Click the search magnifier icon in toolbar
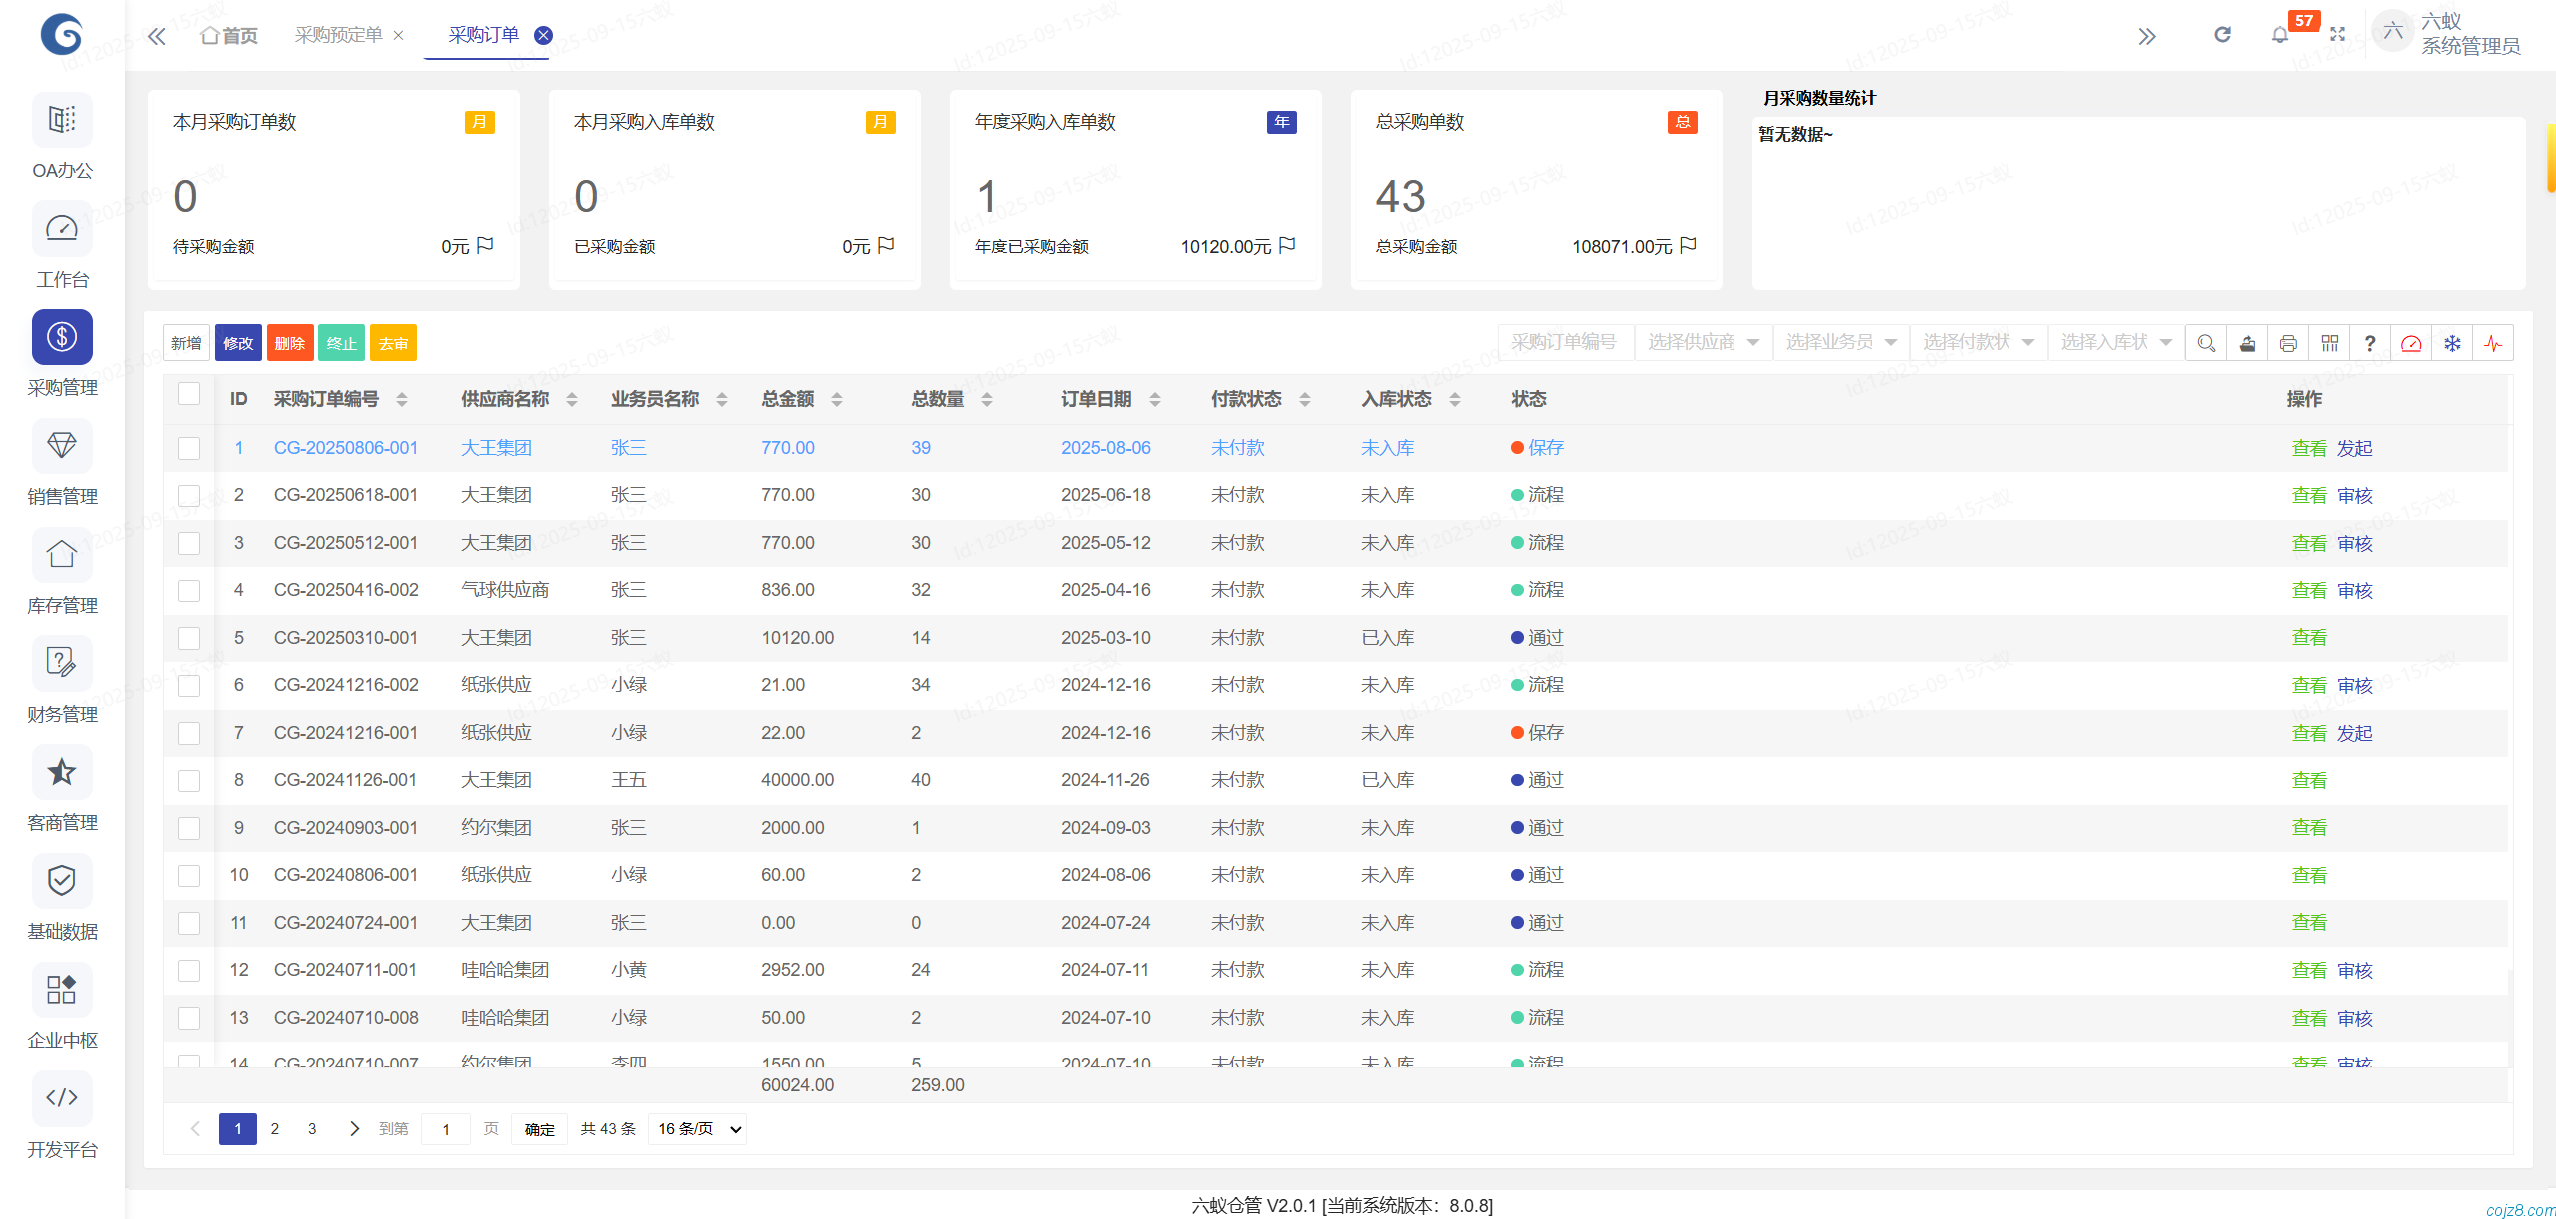This screenshot has height=1219, width=2556. pyautogui.click(x=2206, y=343)
